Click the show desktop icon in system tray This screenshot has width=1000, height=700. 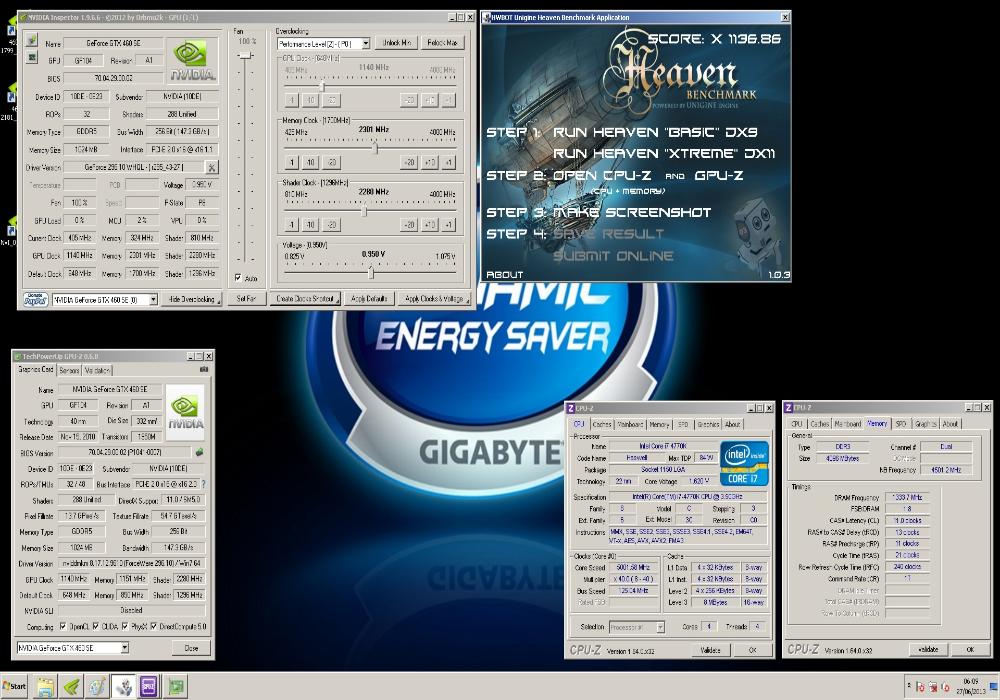point(994,687)
